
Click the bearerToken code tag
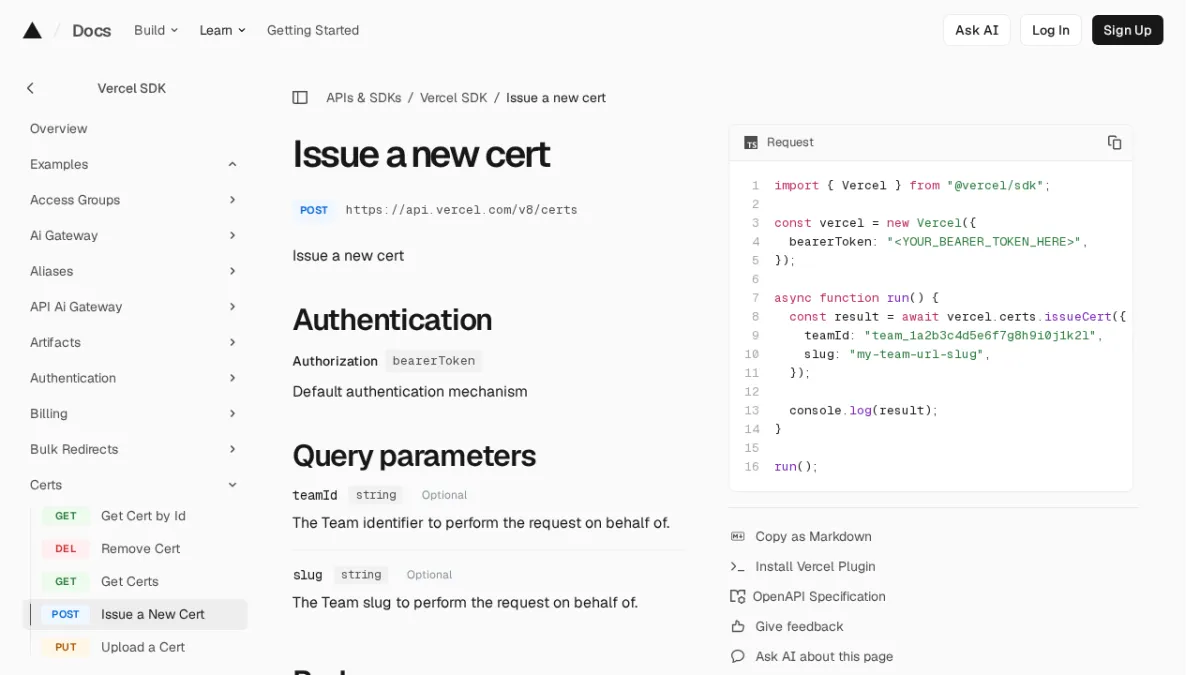click(433, 361)
